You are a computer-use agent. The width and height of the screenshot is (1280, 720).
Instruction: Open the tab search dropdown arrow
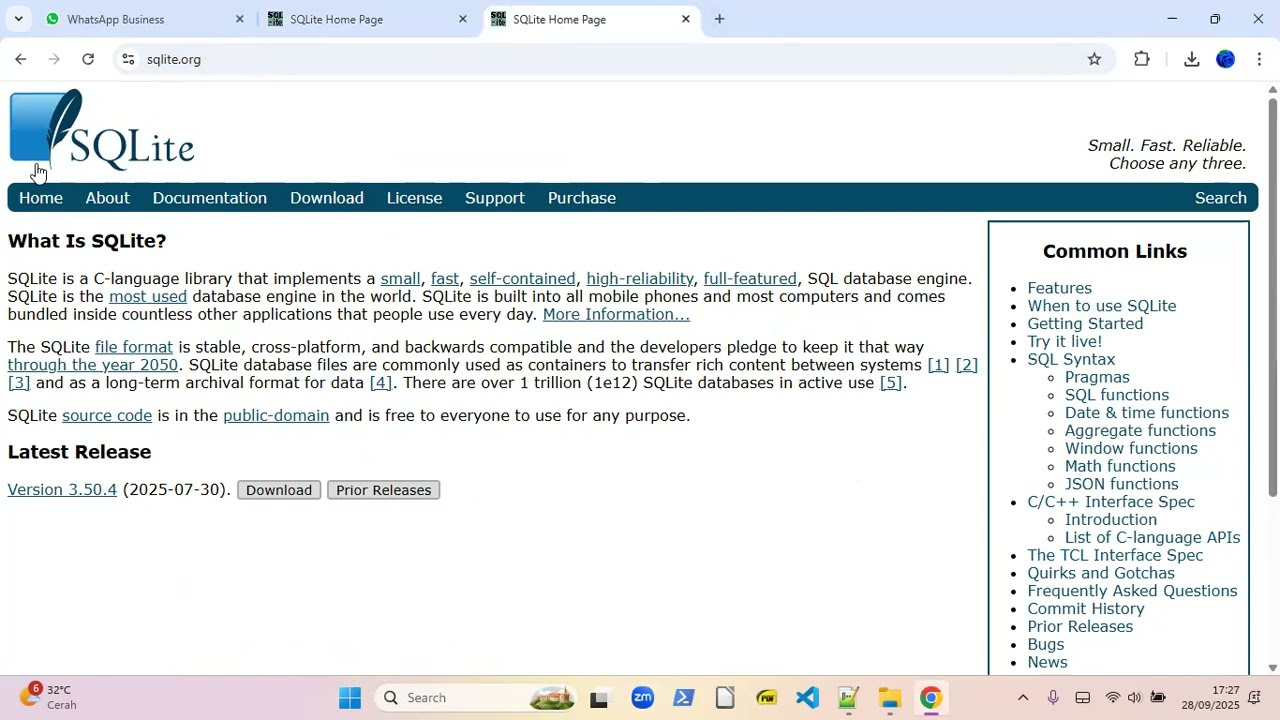[18, 19]
